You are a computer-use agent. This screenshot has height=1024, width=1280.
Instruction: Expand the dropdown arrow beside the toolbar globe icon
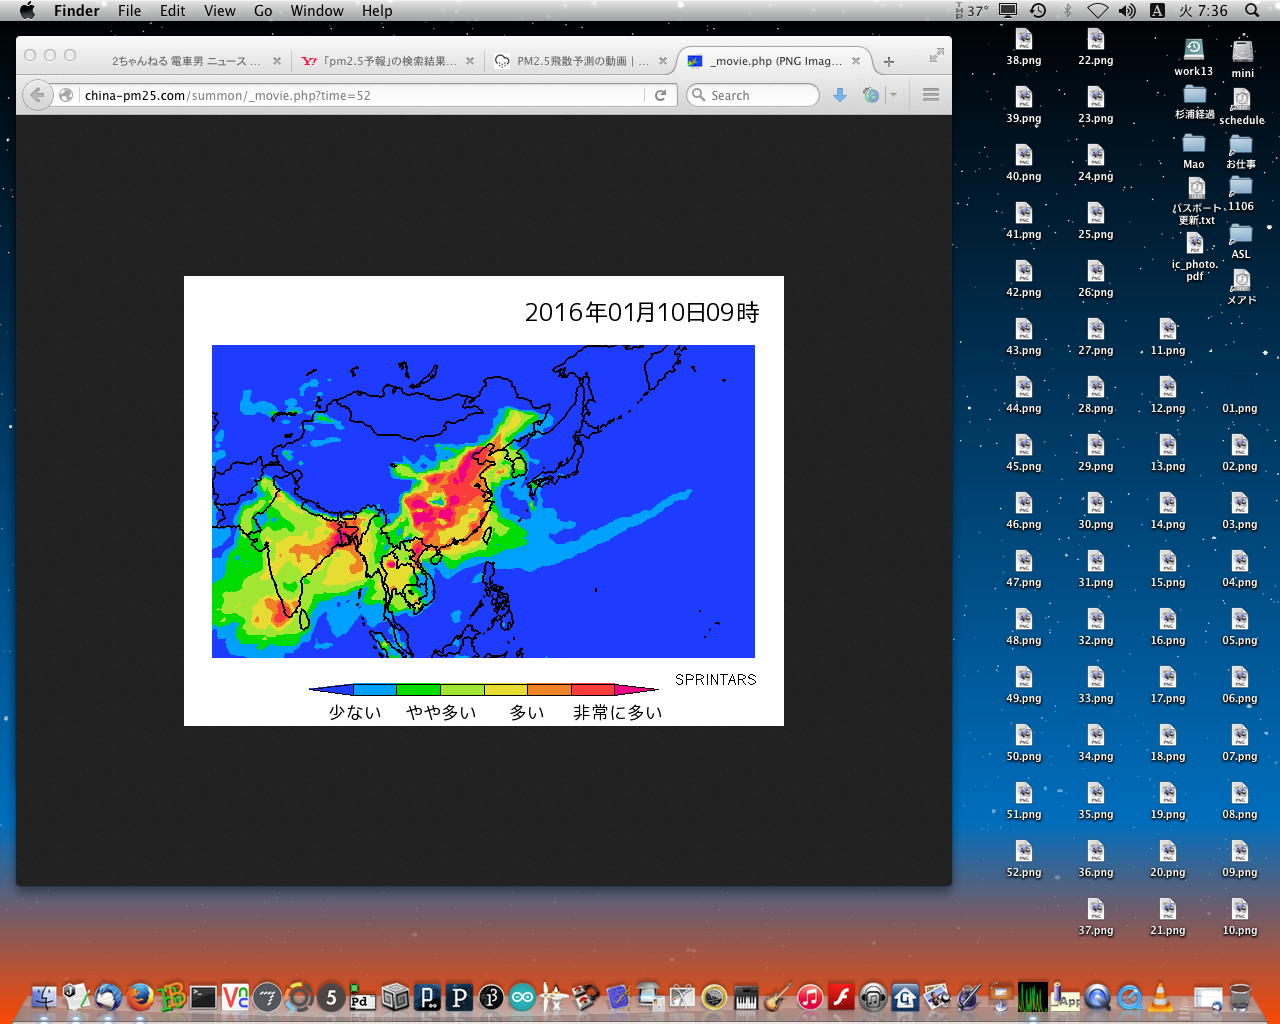893,95
